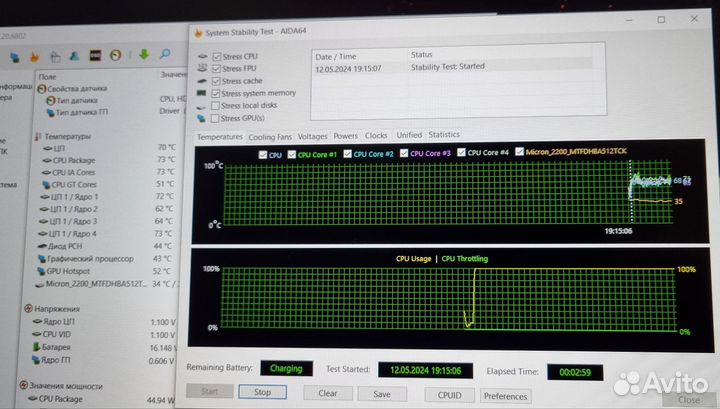The image size is (720, 409).
Task: Uncheck the Stress FPU checkbox
Action: 216,68
